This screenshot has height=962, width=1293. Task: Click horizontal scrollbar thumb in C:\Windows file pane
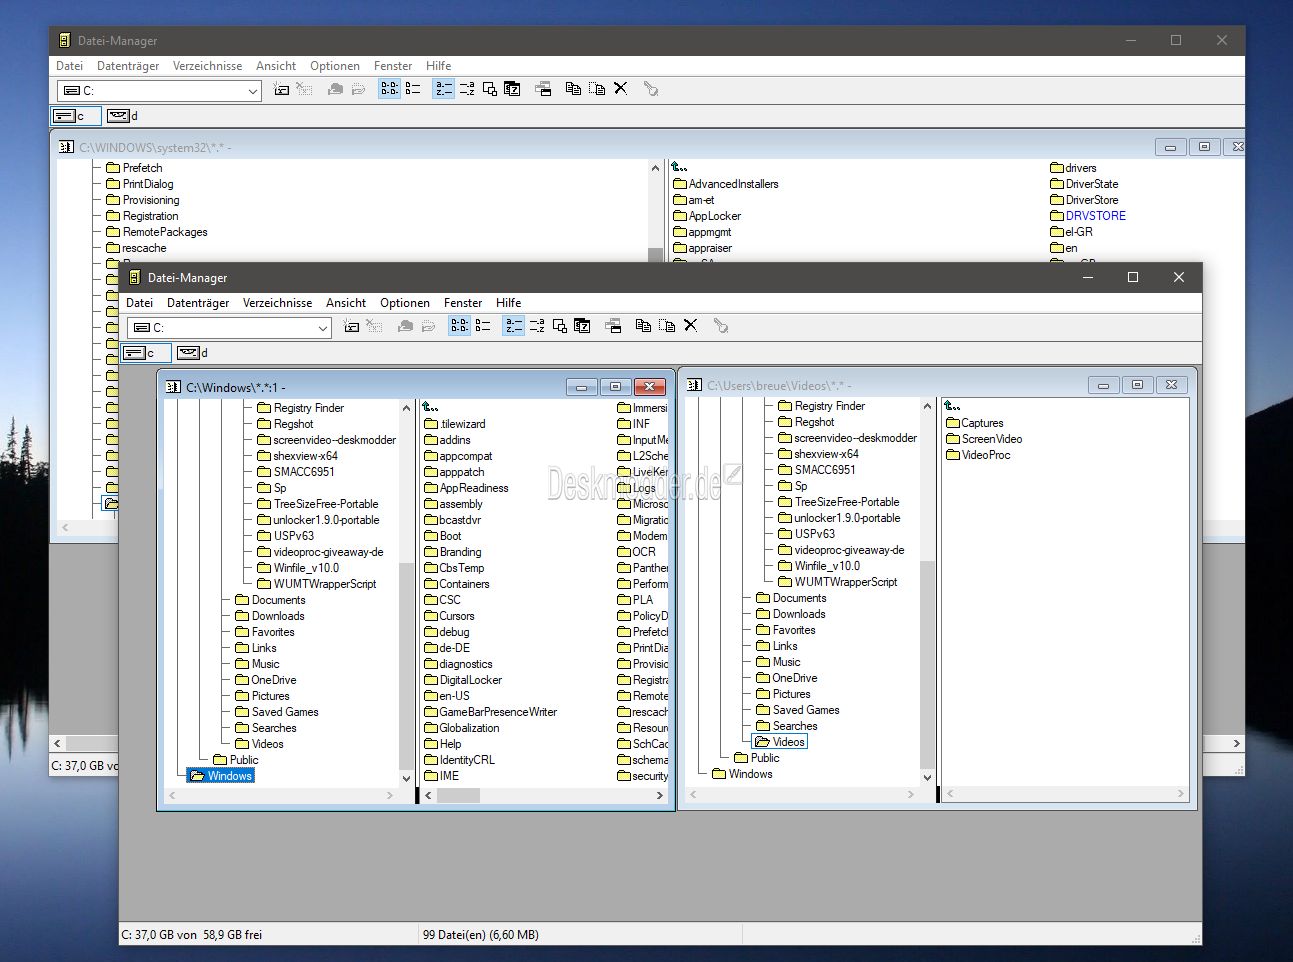[458, 795]
